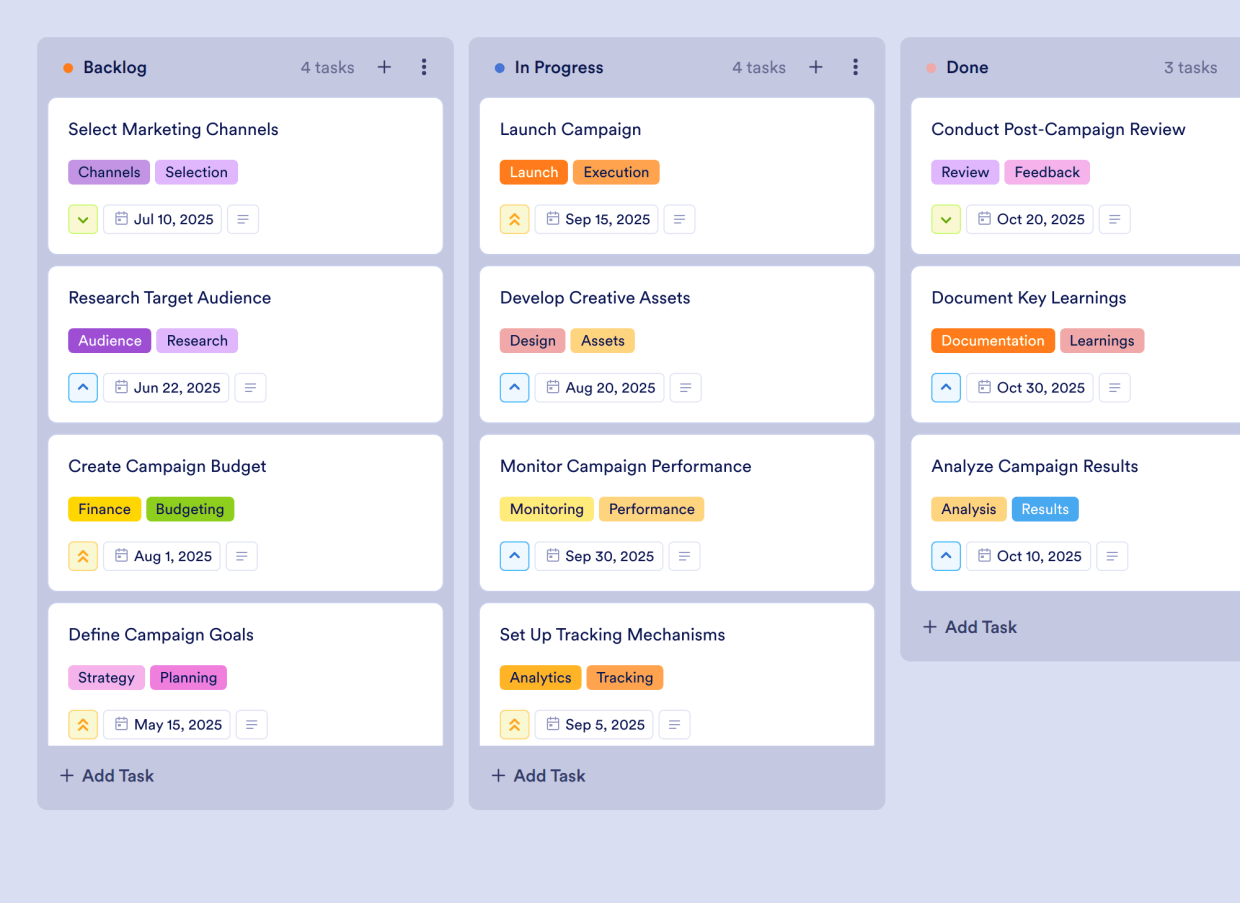Select the yellow Finance tag
The image size is (1240, 903).
pyautogui.click(x=104, y=509)
